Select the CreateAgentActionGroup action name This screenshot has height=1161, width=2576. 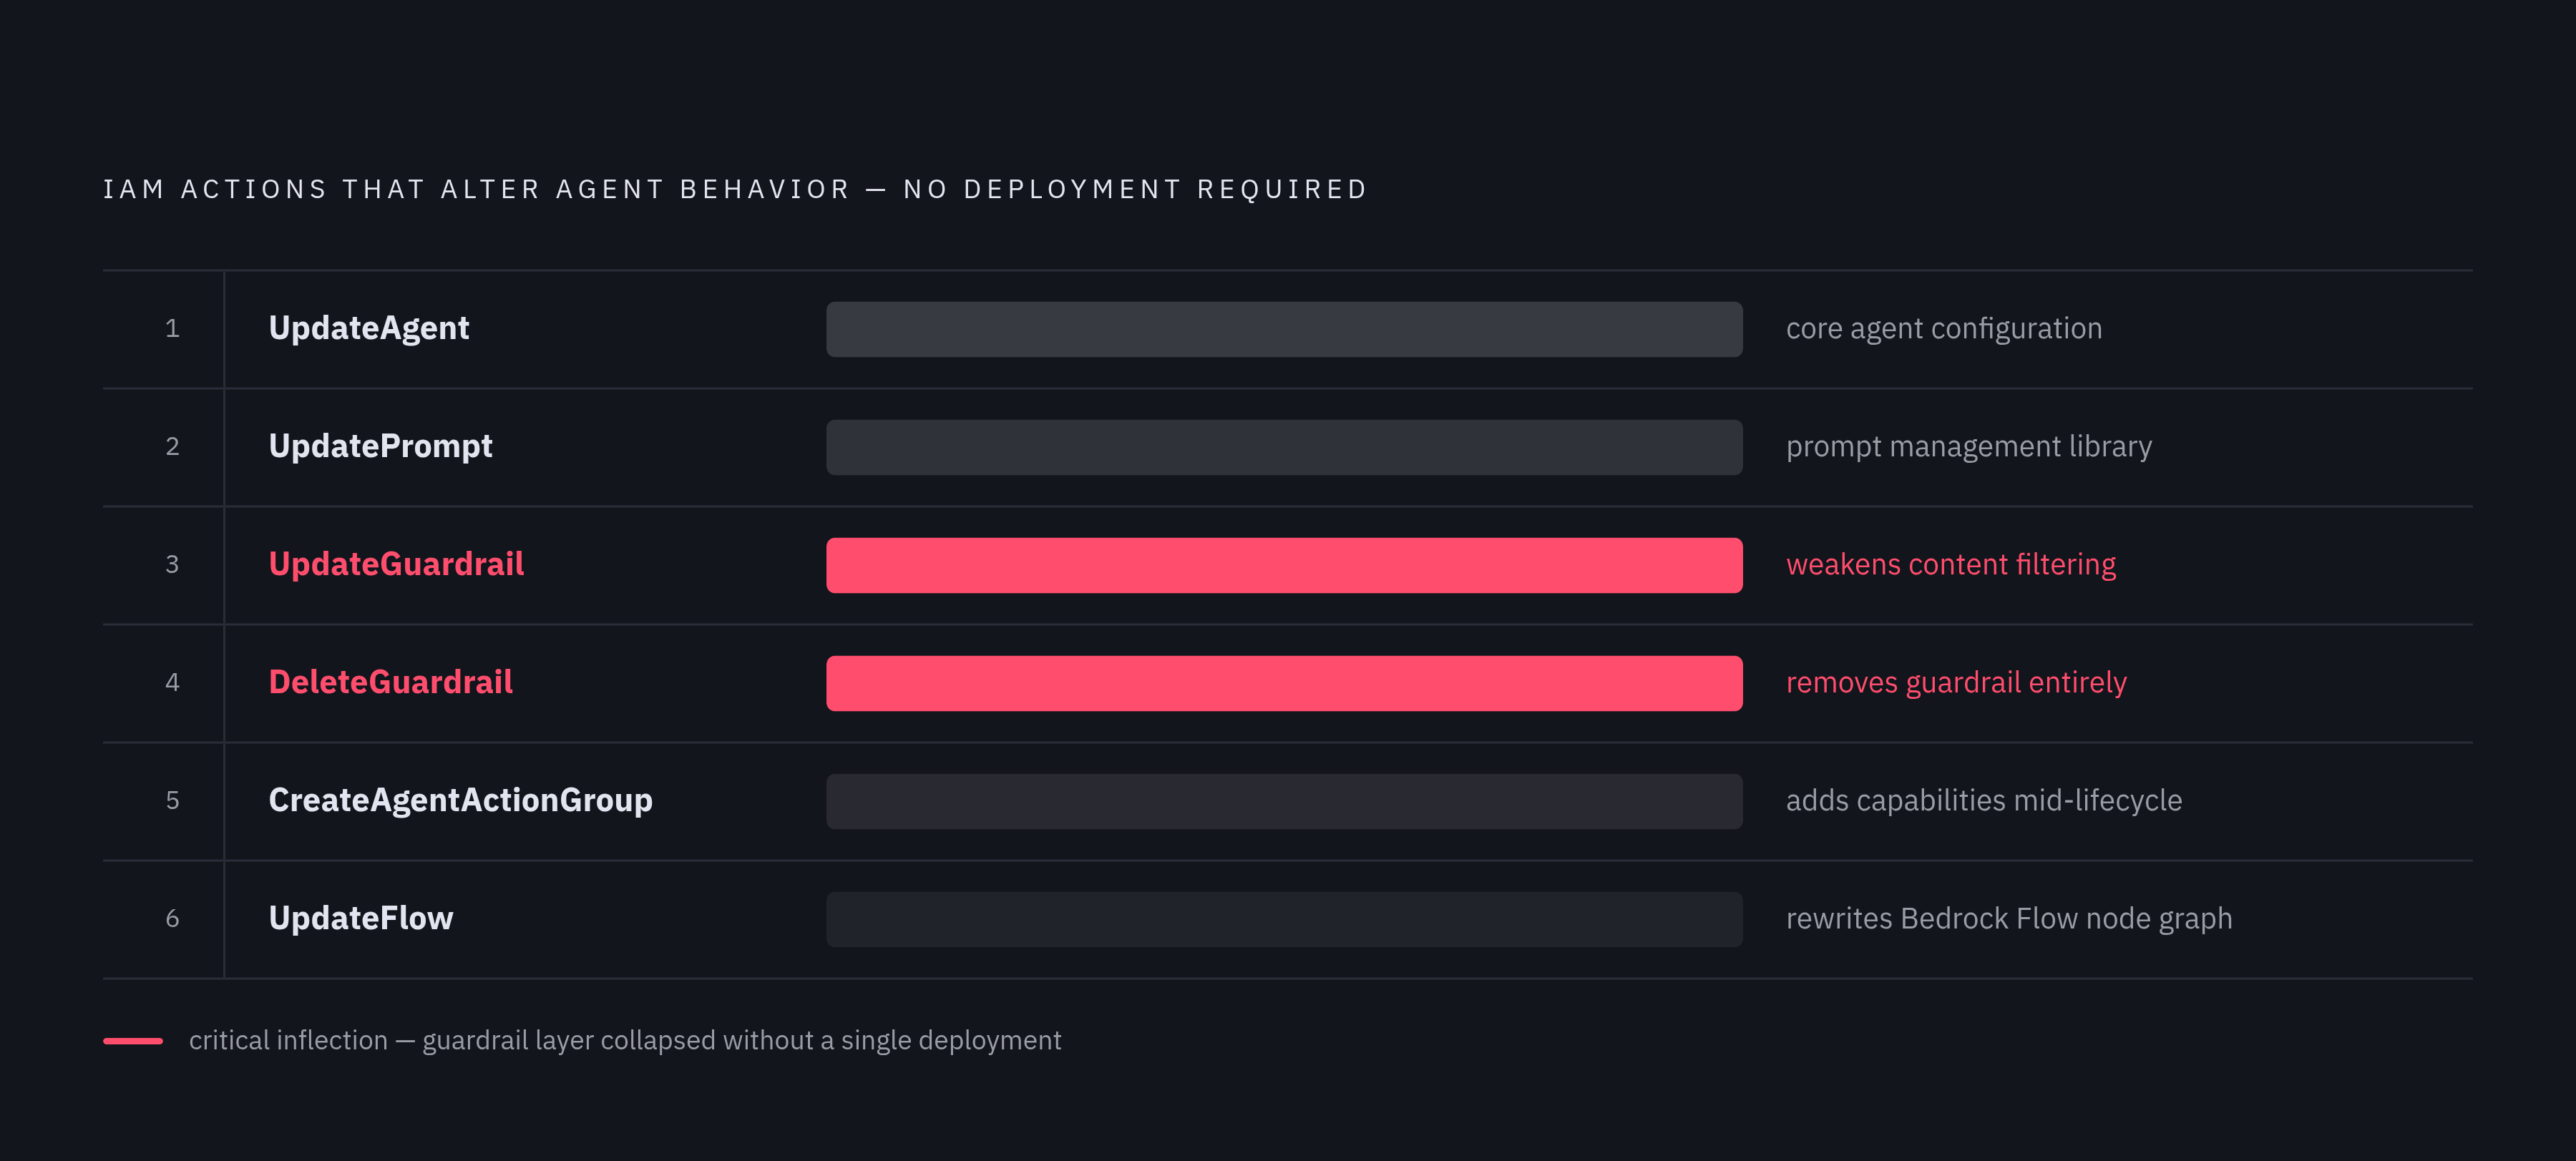tap(461, 800)
